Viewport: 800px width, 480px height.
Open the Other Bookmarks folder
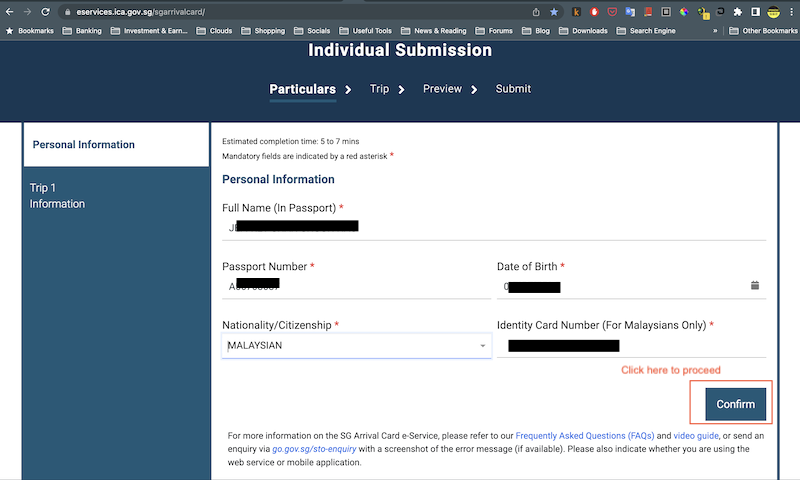[763, 31]
